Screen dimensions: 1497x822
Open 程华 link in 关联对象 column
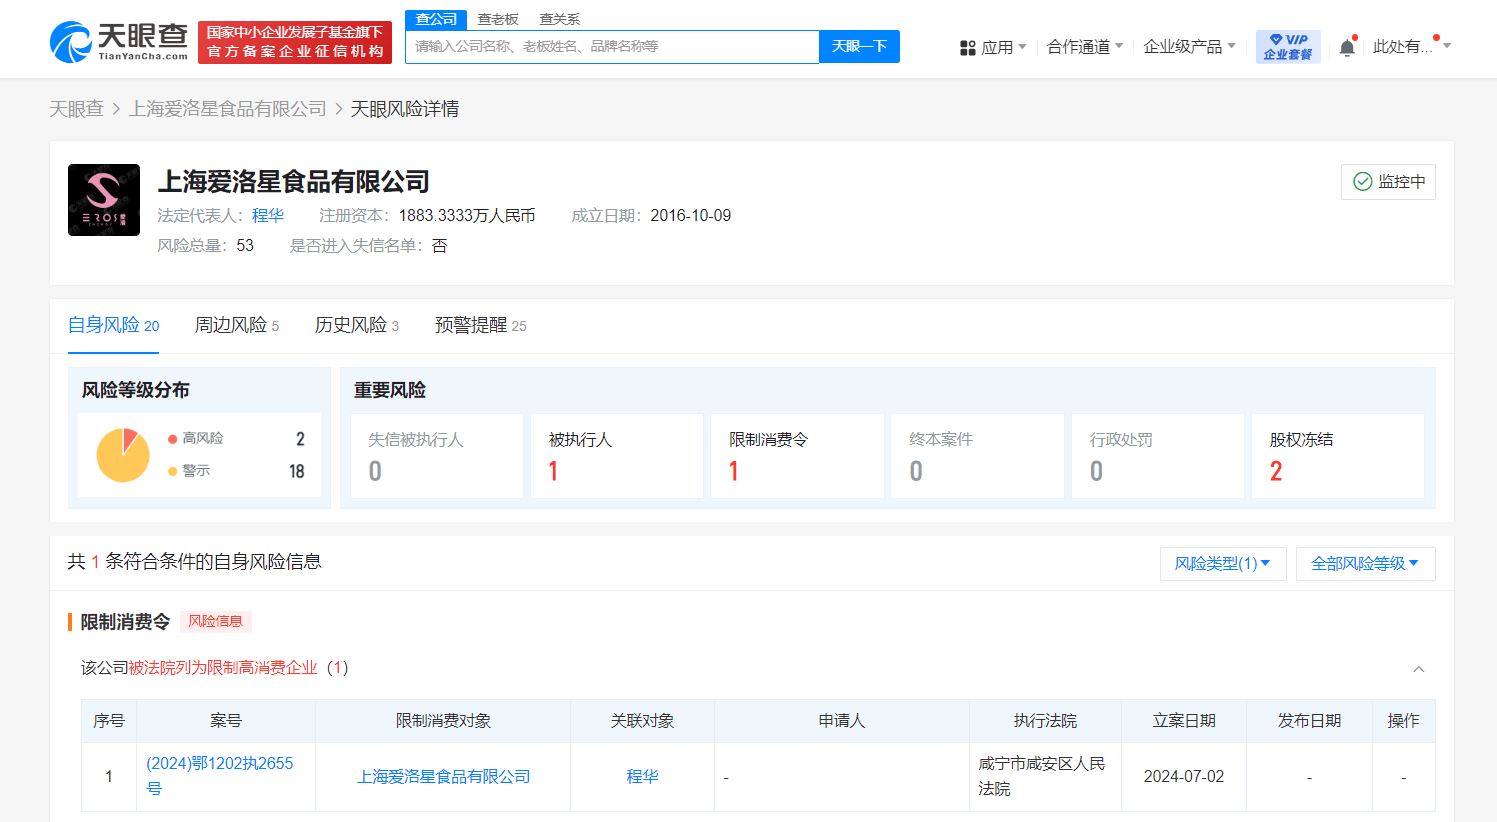coord(642,777)
